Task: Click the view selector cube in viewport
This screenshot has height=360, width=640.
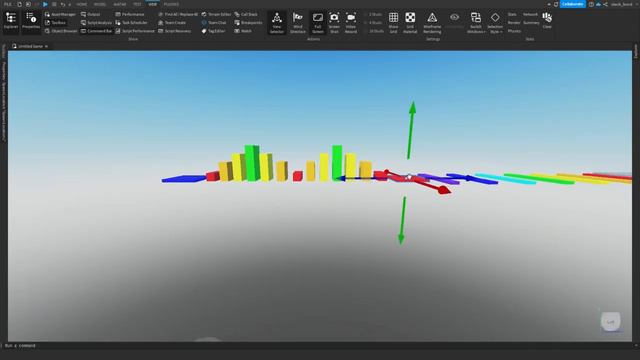Action: click(611, 322)
